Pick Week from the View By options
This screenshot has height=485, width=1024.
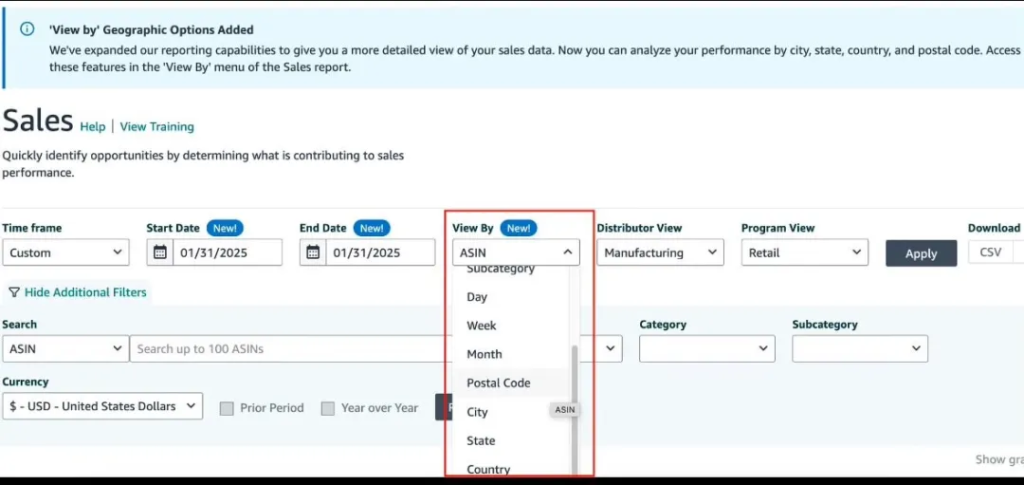[482, 326]
